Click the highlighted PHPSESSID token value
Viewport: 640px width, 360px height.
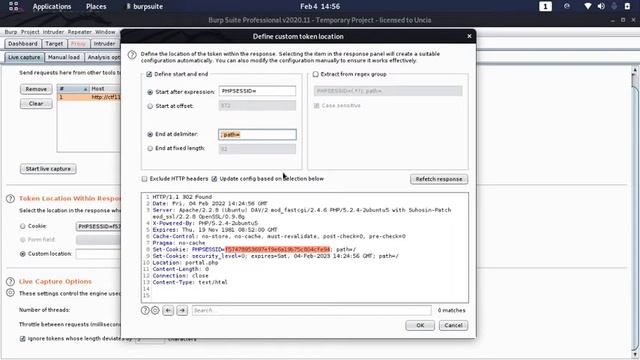277,249
